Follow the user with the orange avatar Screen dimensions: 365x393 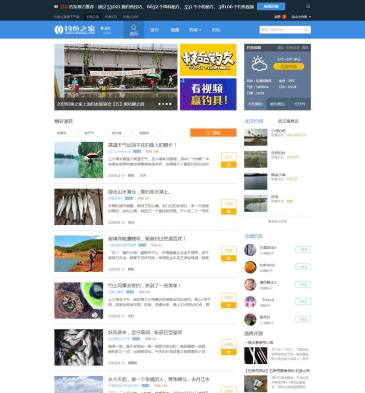tap(303, 267)
